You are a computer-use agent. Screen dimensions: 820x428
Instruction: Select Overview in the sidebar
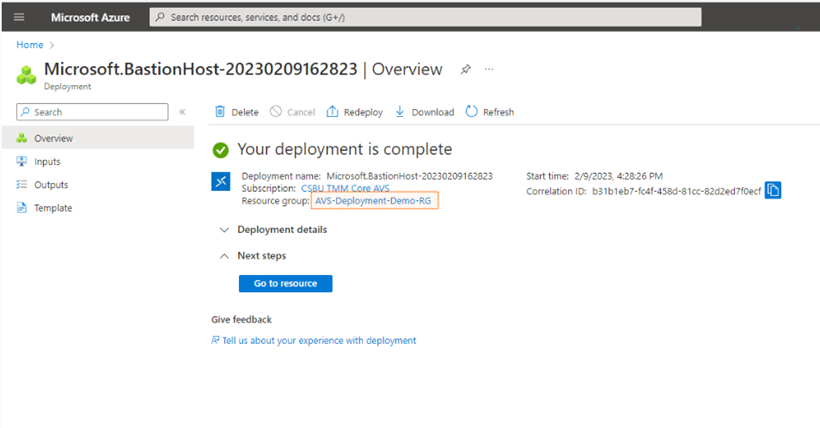click(98, 138)
